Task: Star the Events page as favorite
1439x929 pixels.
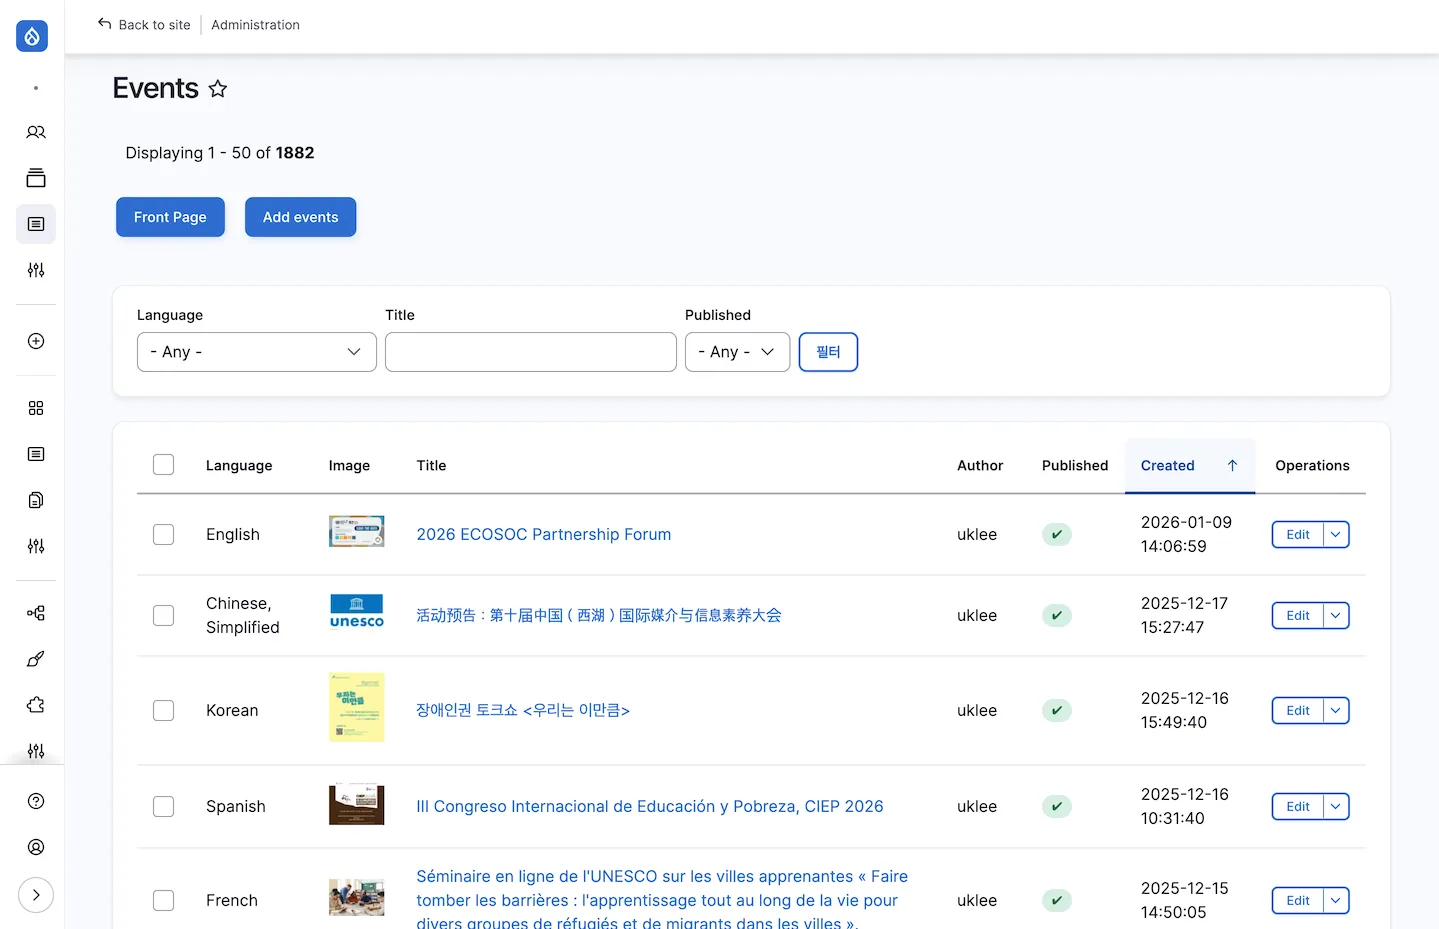Action: tap(218, 89)
